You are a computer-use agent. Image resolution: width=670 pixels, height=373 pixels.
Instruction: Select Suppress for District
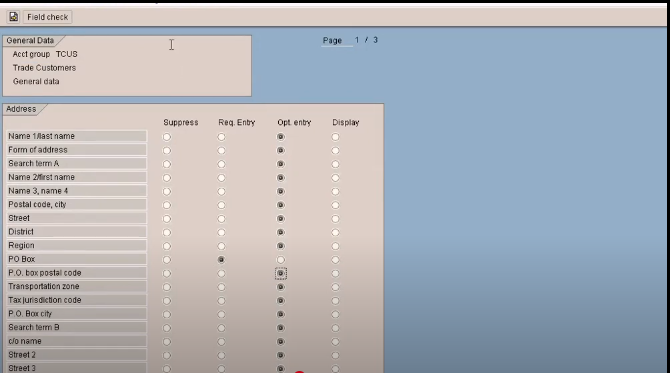[x=167, y=232]
